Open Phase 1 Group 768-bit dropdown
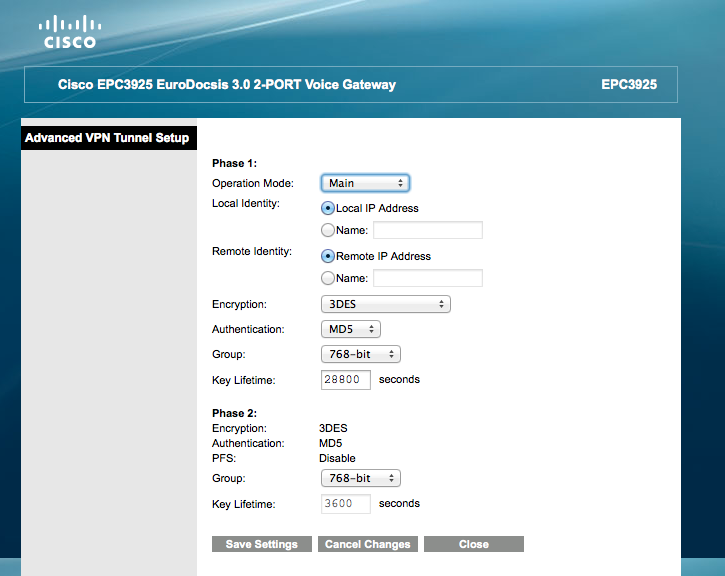This screenshot has height=576, width=725. 361,354
